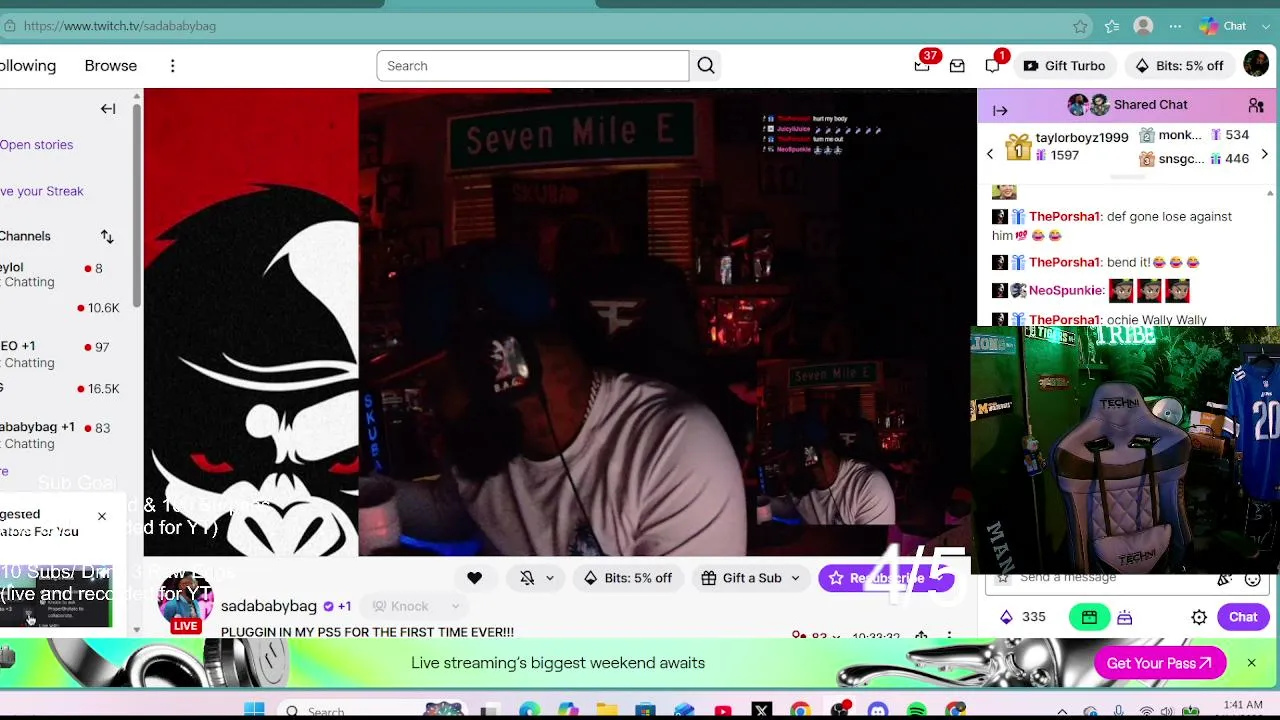Image resolution: width=1280 pixels, height=720 pixels.
Task: Click the search magnifier button
Action: click(706, 66)
